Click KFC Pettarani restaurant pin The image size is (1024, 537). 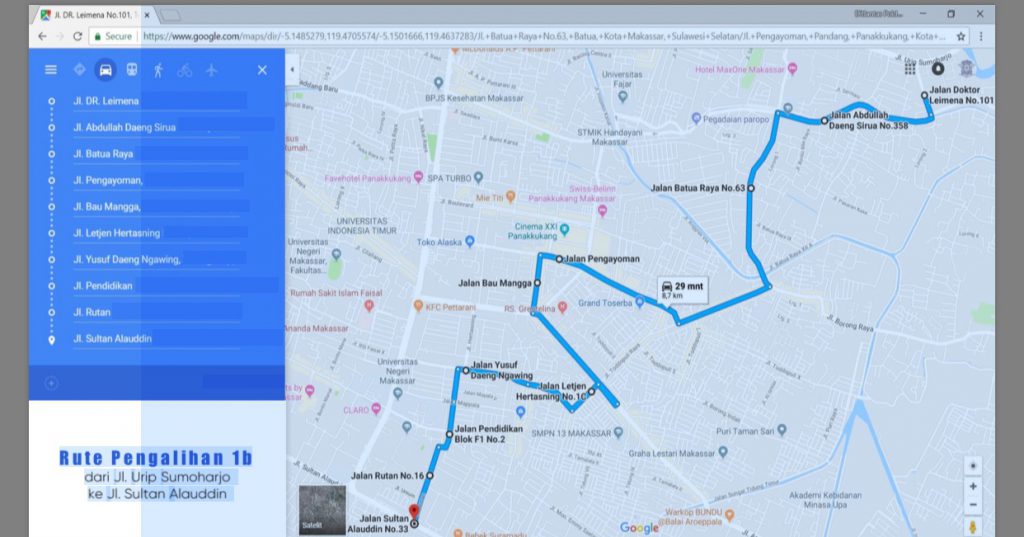pos(418,305)
